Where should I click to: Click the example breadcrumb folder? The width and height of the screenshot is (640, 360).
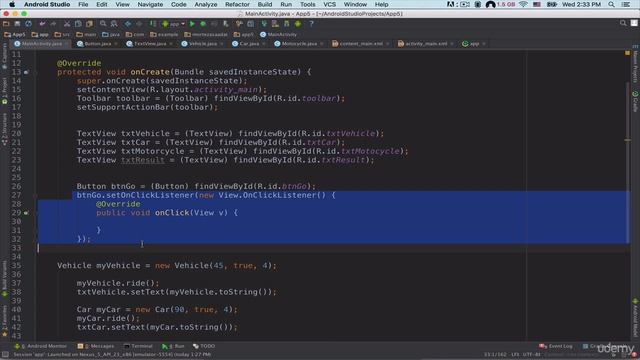click(164, 35)
